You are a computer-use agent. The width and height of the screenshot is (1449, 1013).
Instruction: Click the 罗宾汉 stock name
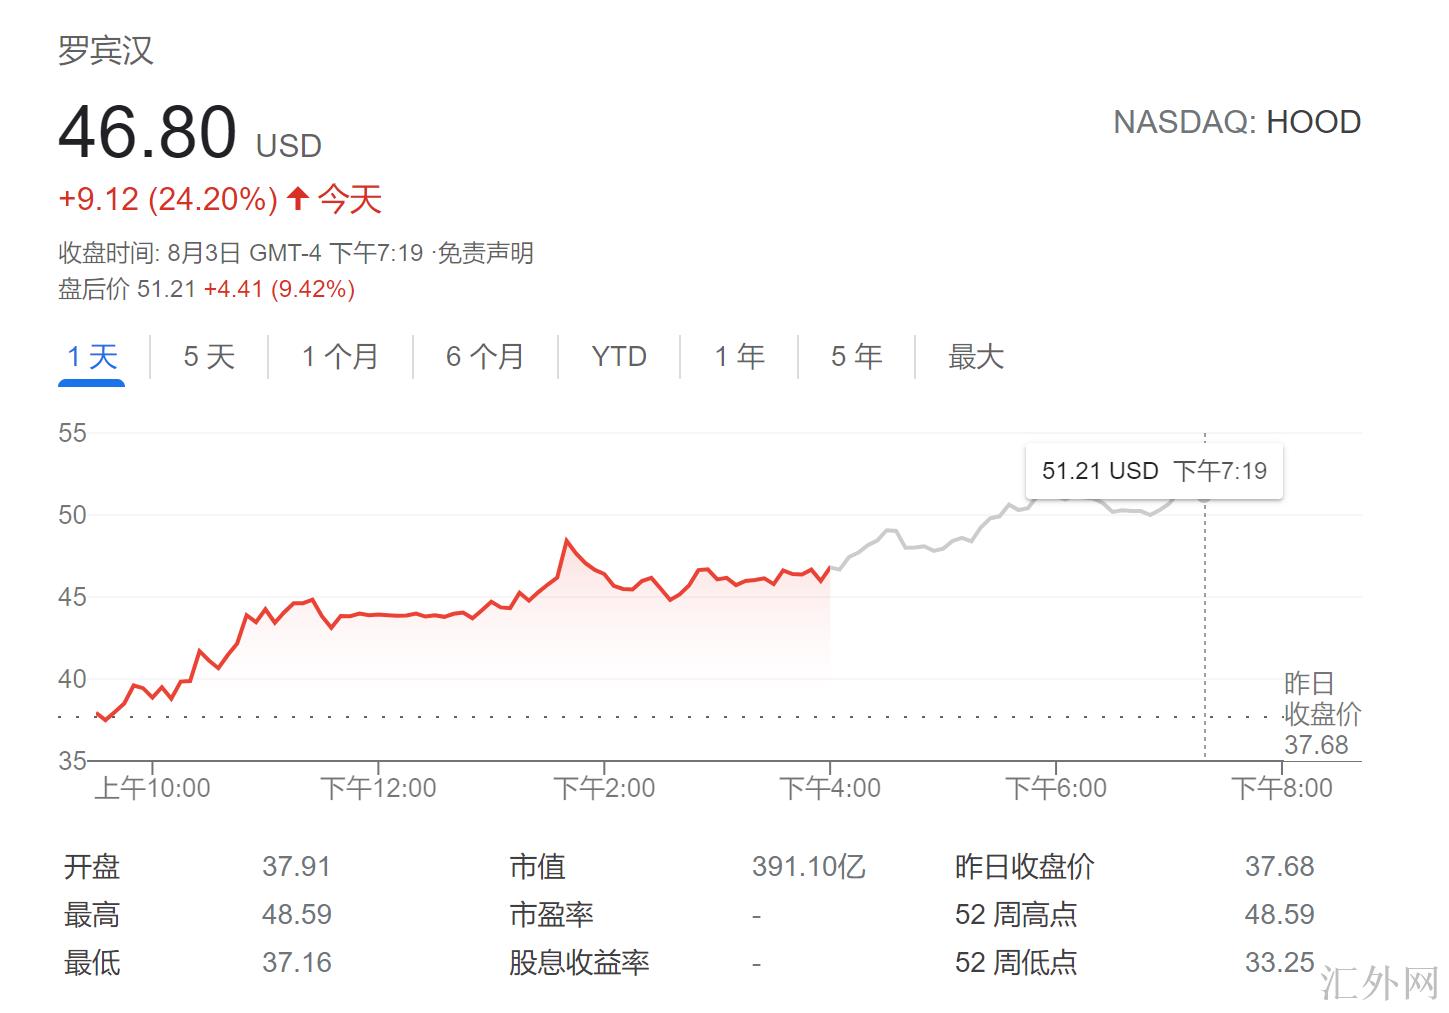[x=106, y=50]
